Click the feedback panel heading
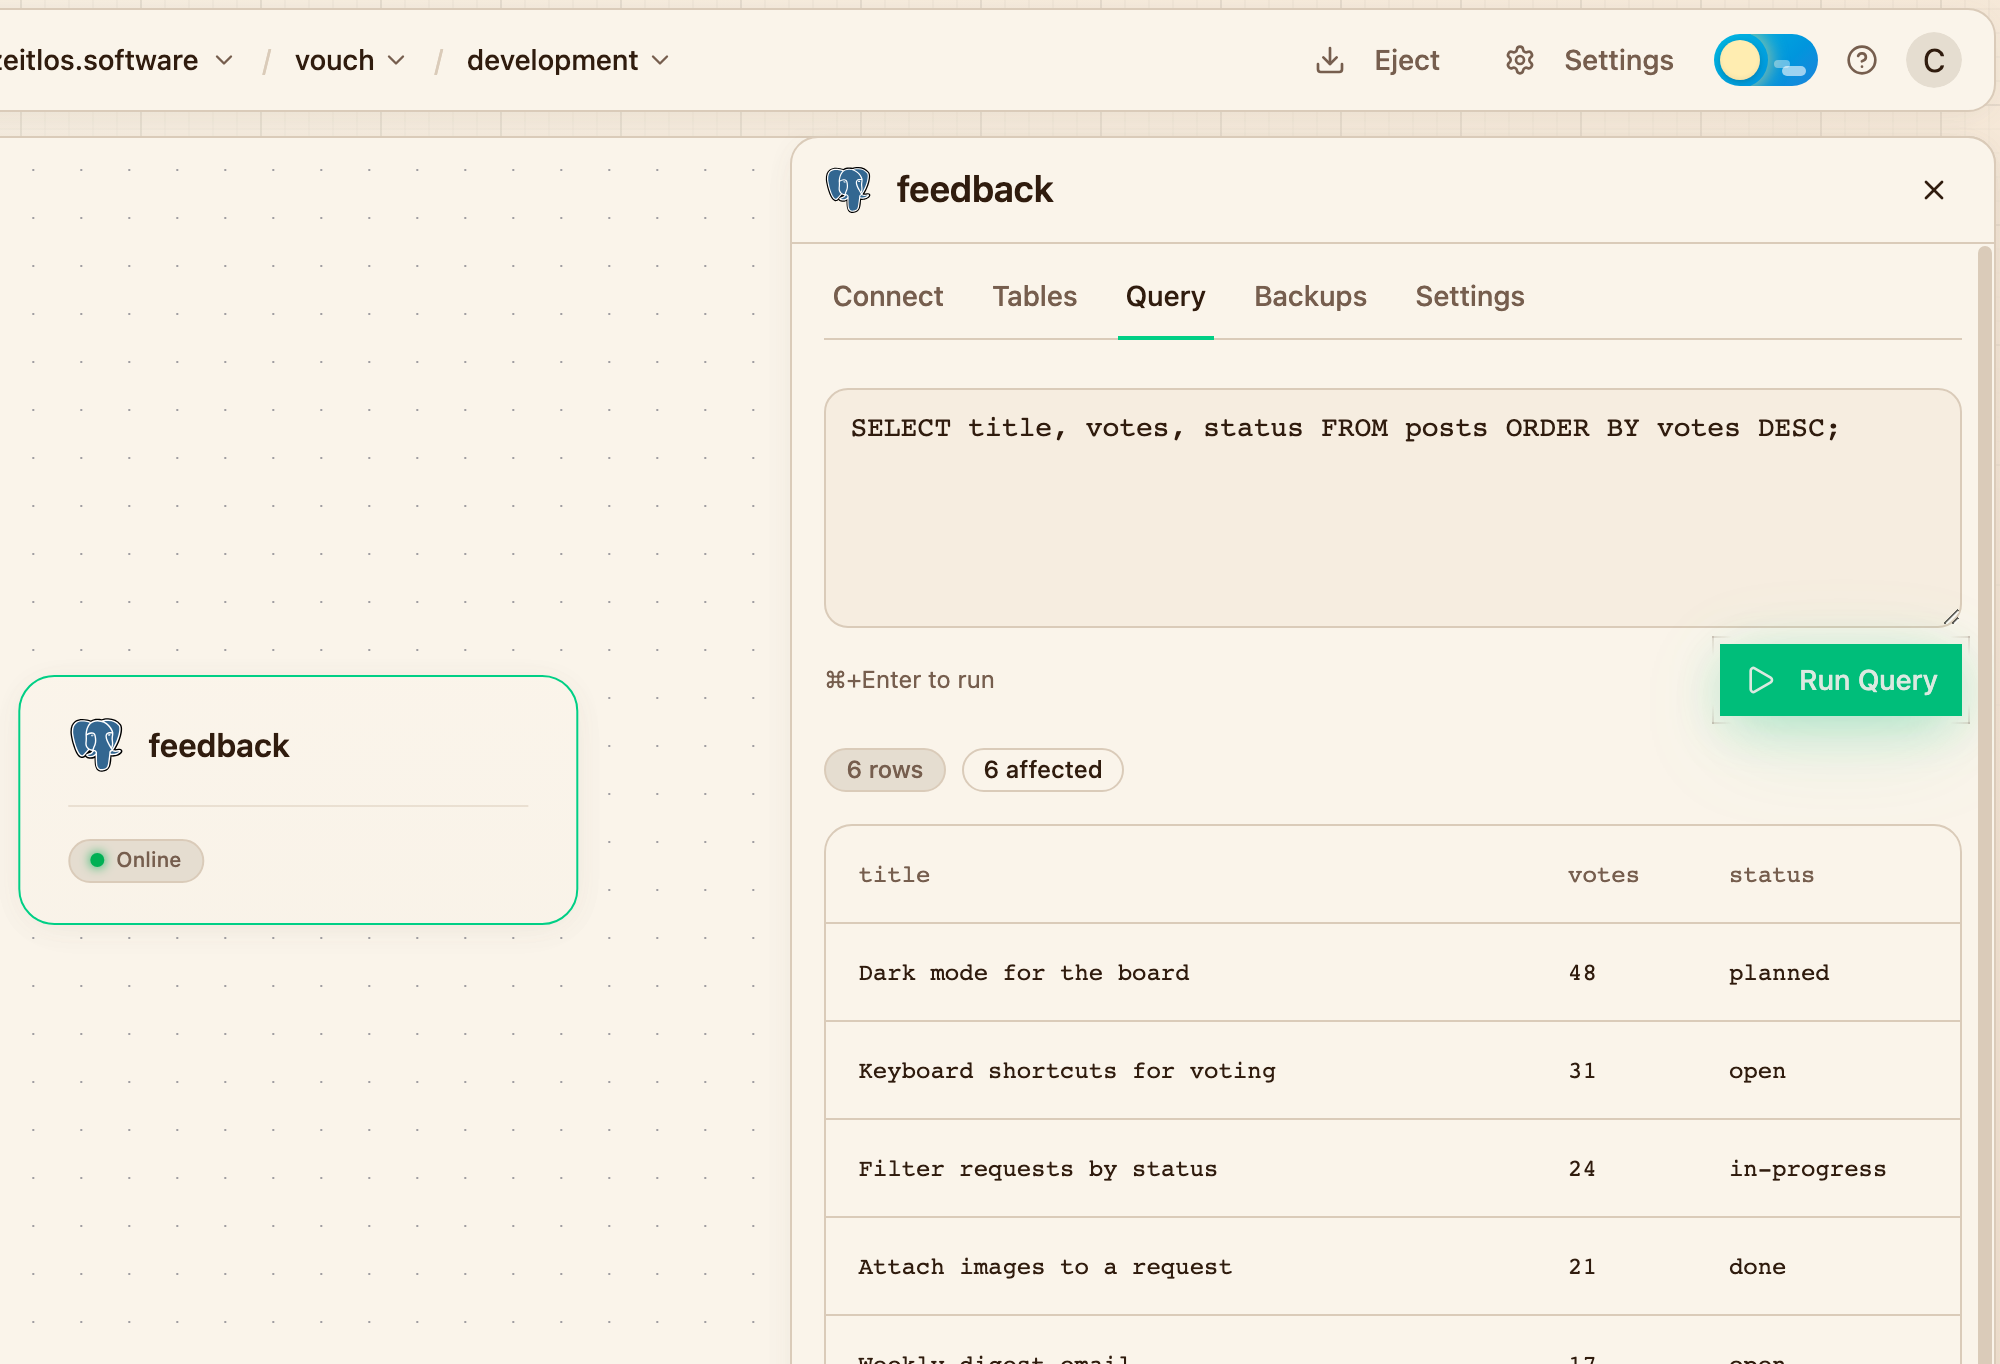This screenshot has height=1364, width=2000. pyautogui.click(x=974, y=189)
